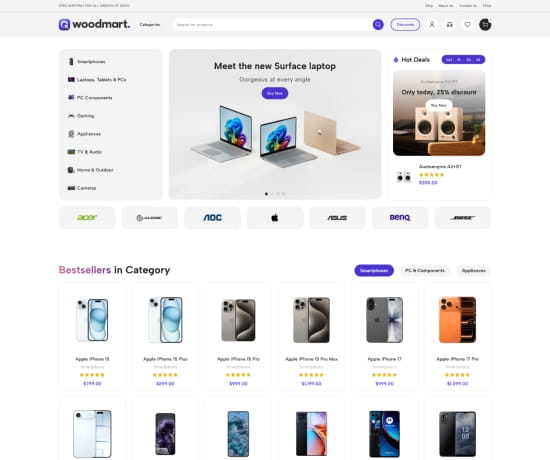Open the shopping cart icon

click(485, 25)
